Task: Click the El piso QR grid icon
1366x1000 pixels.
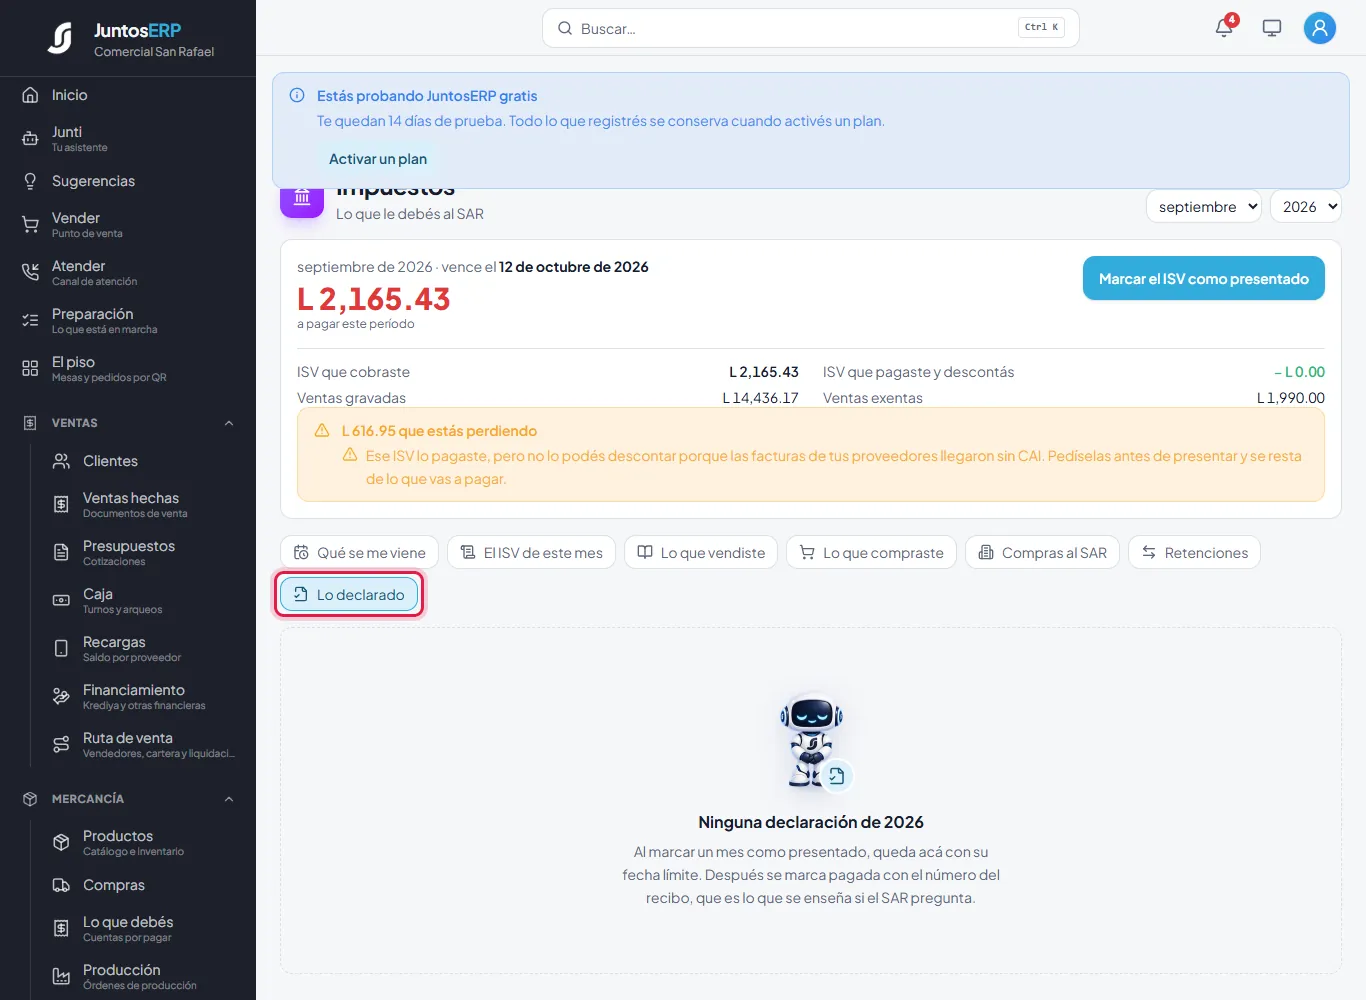Action: [30, 369]
